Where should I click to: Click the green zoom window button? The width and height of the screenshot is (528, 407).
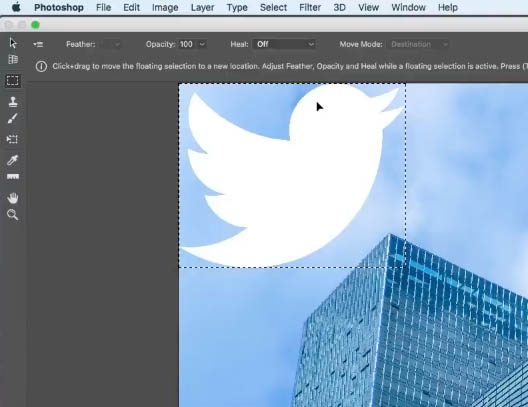point(35,25)
